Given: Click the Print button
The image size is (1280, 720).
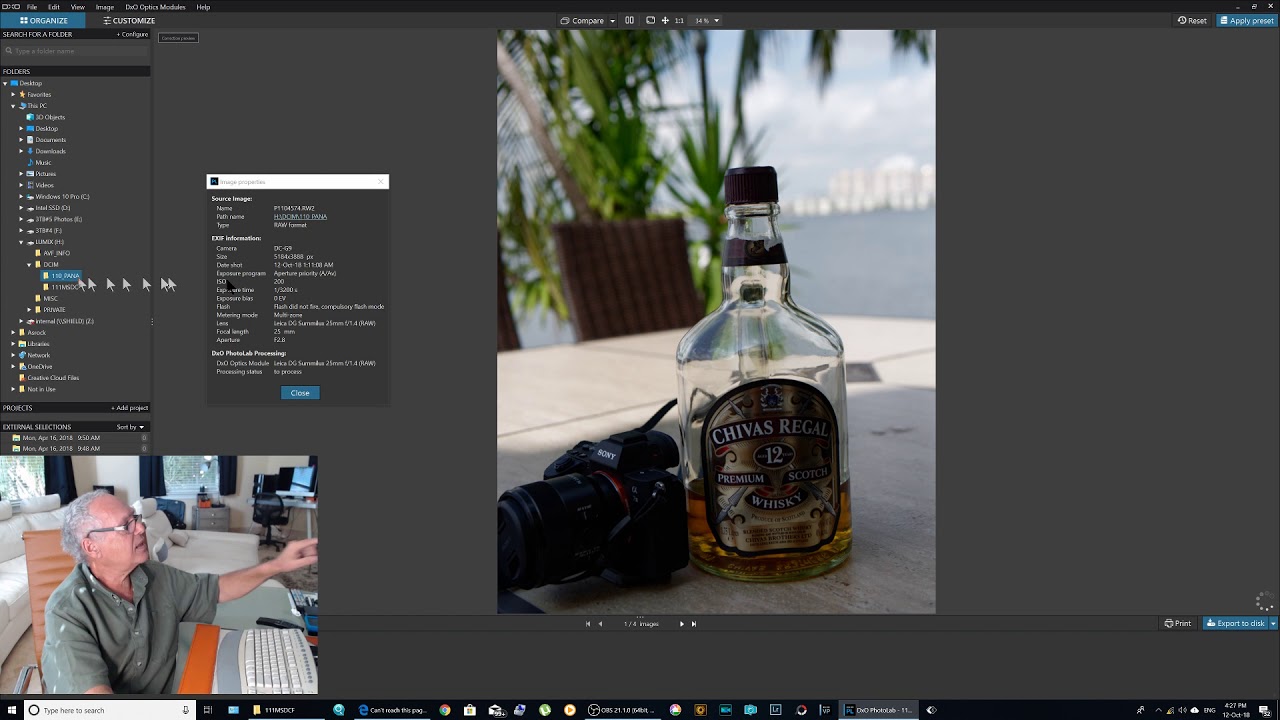Looking at the screenshot, I should (1178, 623).
